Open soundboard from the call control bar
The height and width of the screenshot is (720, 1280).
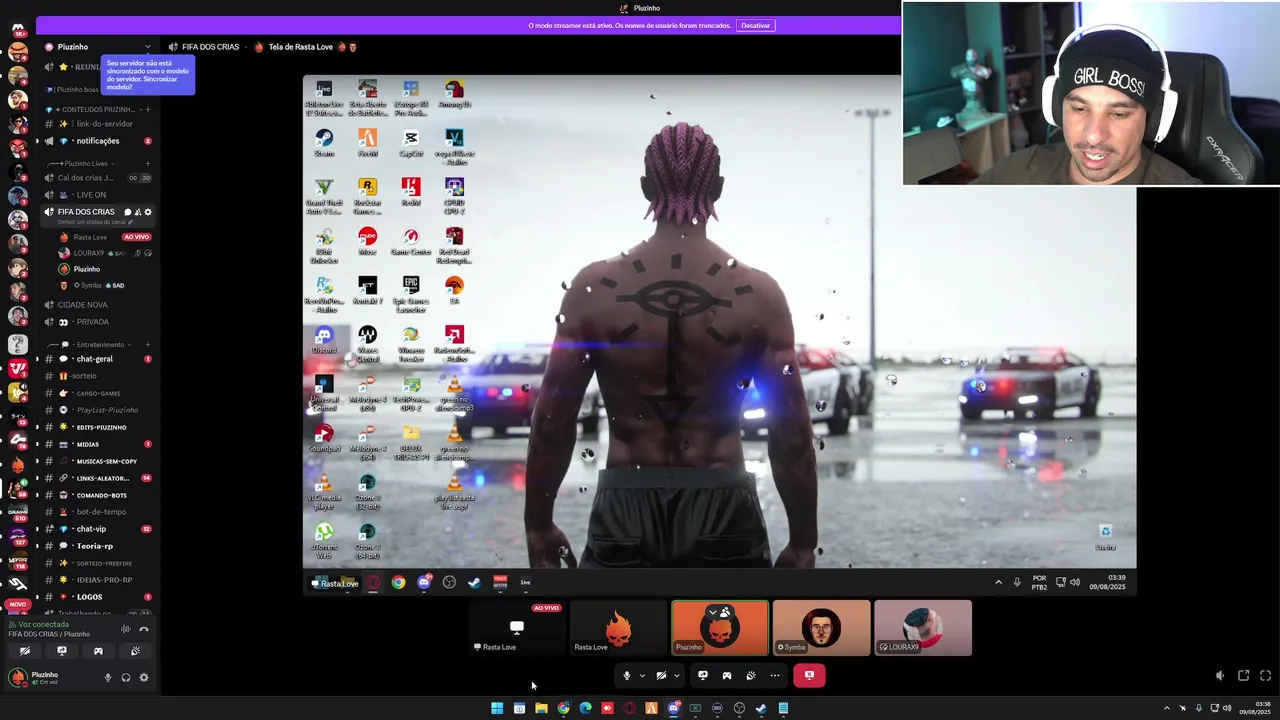pyautogui.click(x=751, y=675)
